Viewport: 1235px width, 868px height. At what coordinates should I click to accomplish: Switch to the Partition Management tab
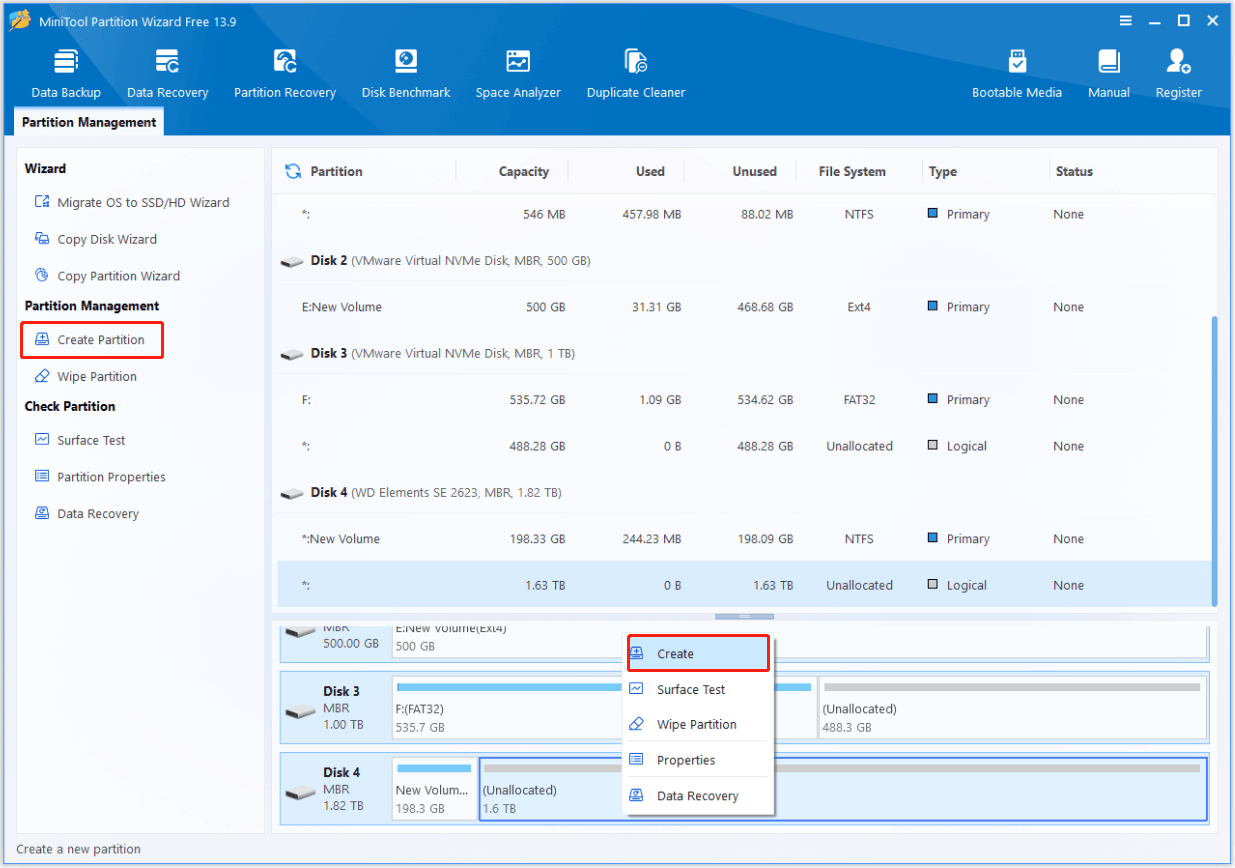tap(89, 122)
